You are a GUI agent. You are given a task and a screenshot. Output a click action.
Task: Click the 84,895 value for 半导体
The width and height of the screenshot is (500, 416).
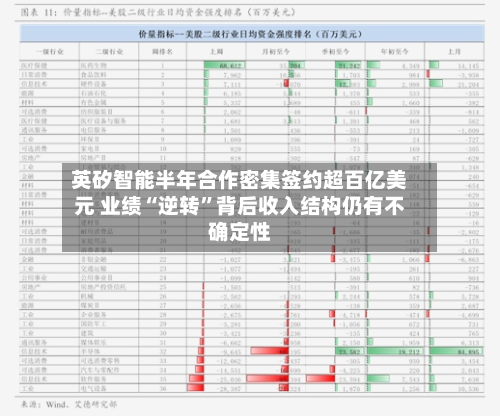468,352
